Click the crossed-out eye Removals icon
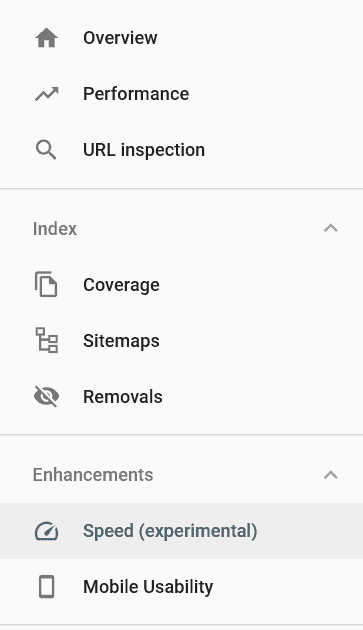The width and height of the screenshot is (363, 630). pyautogui.click(x=47, y=397)
